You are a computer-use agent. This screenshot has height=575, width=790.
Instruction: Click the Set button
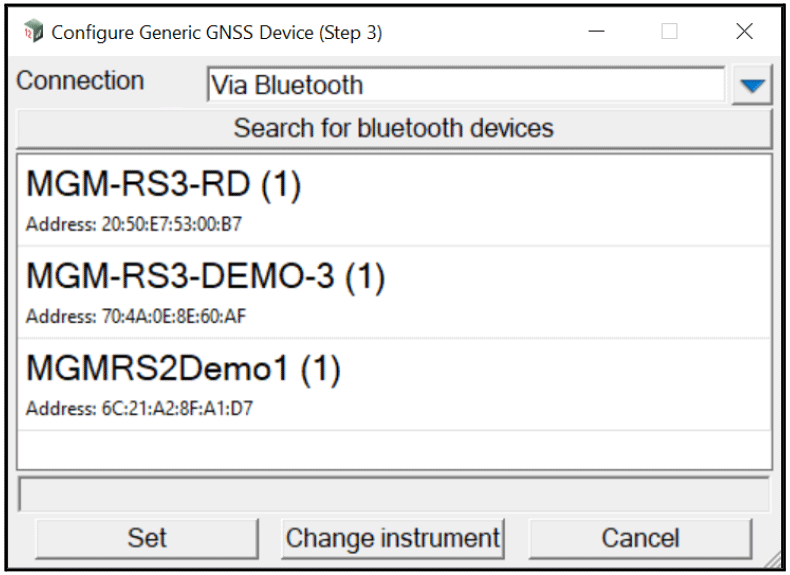[147, 538]
